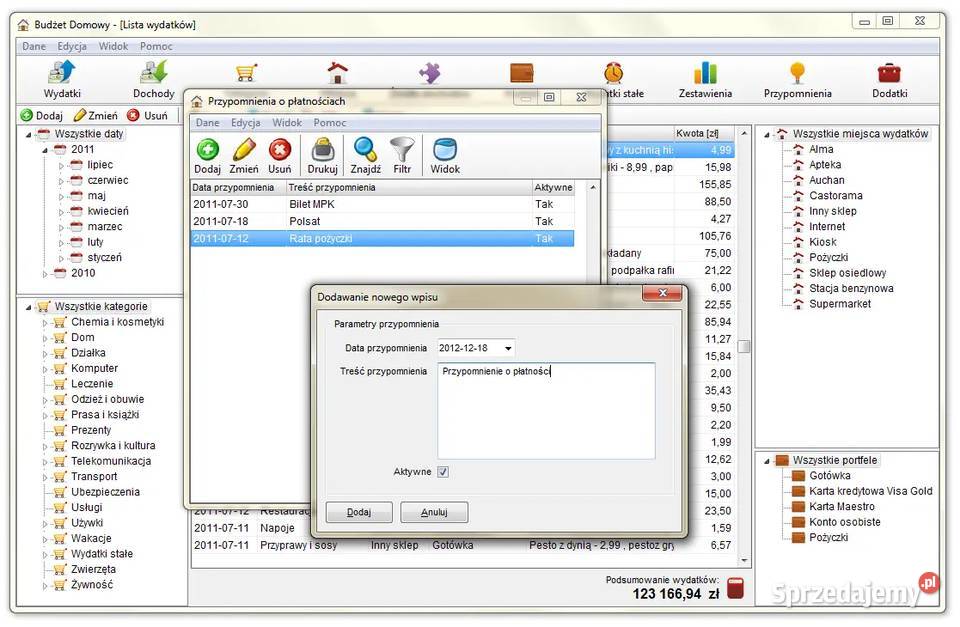Click Usuń red delete icon in reminders toolbar
This screenshot has height=627, width=960.
coord(280,155)
